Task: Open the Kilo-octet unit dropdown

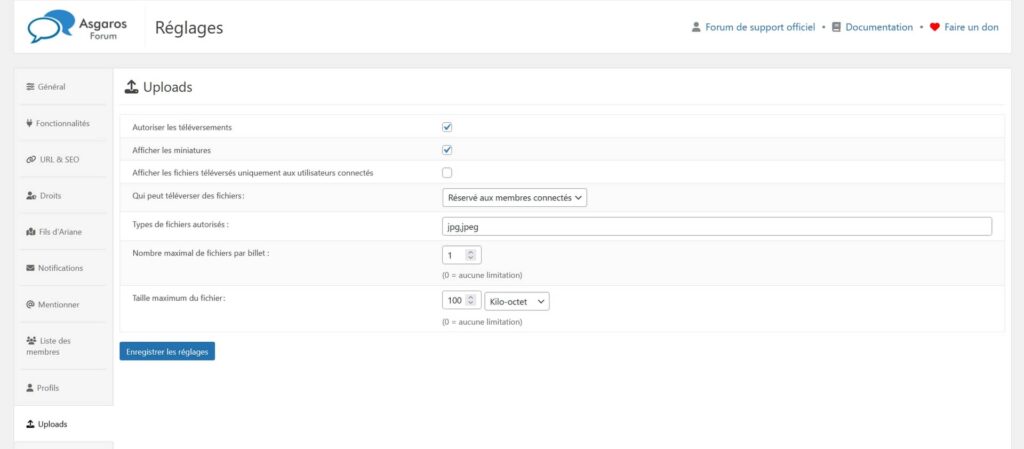Action: [x=516, y=301]
